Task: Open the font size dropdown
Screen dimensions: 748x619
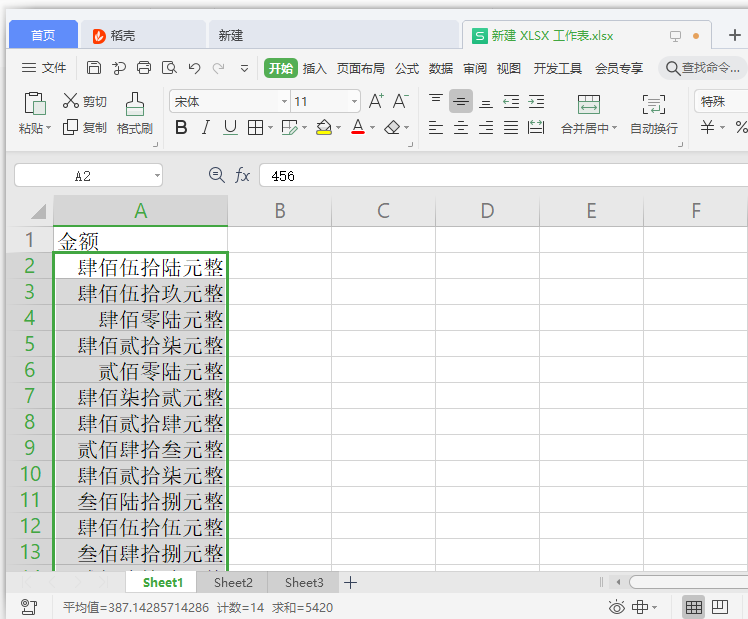Action: point(354,101)
